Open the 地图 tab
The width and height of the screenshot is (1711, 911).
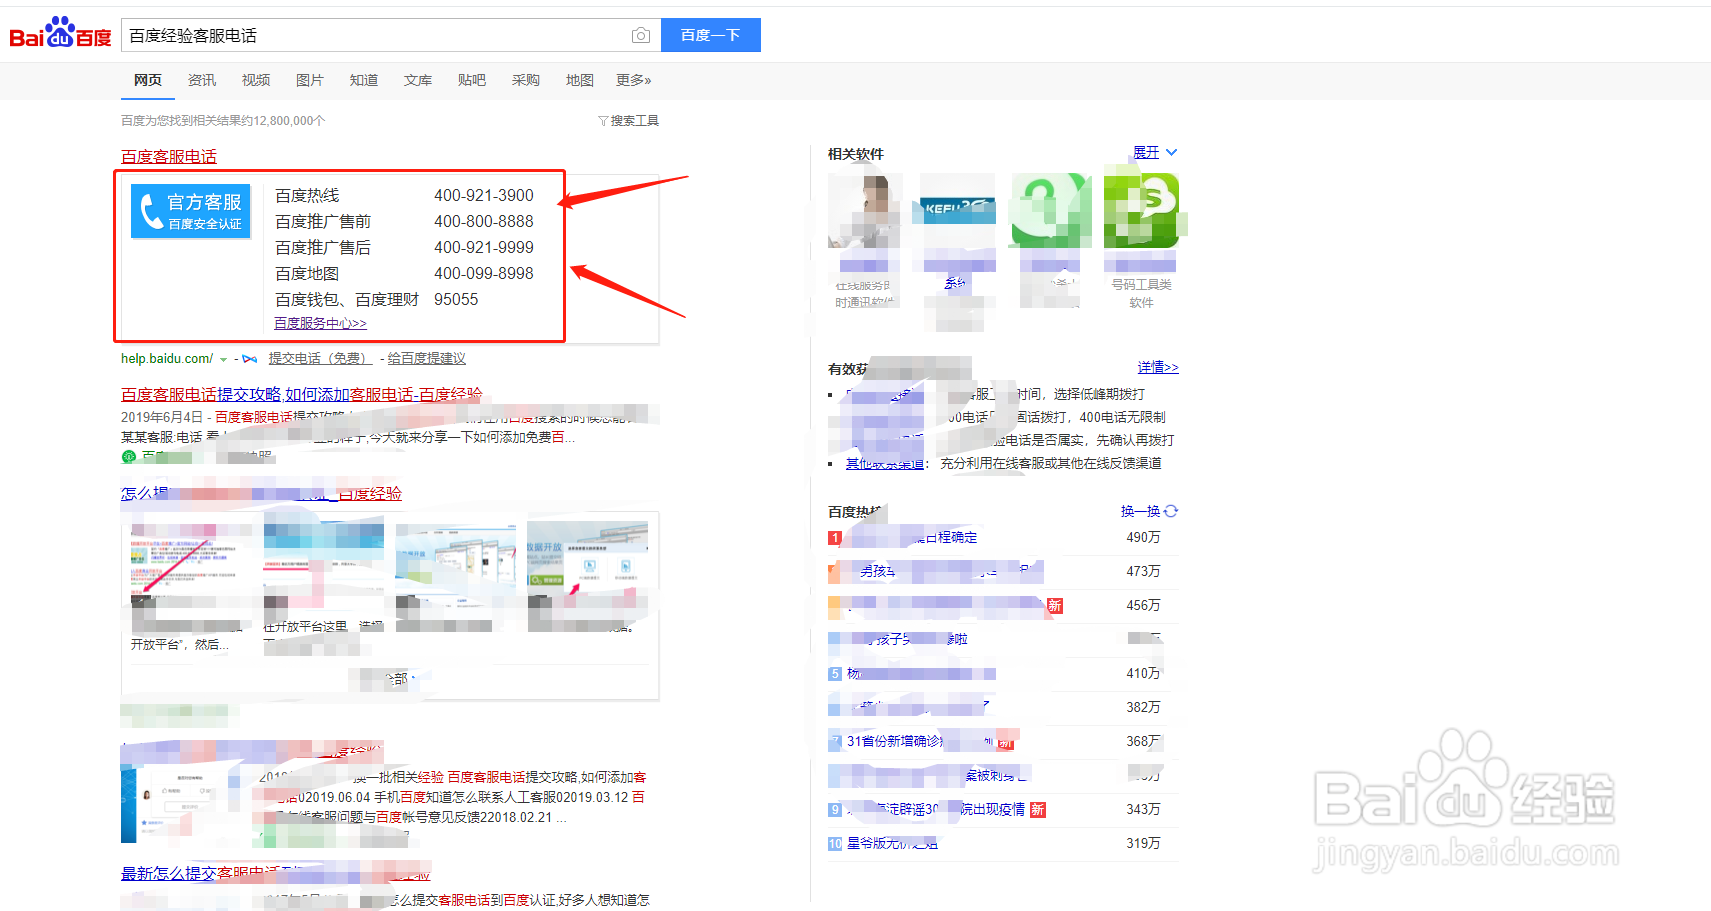[580, 80]
